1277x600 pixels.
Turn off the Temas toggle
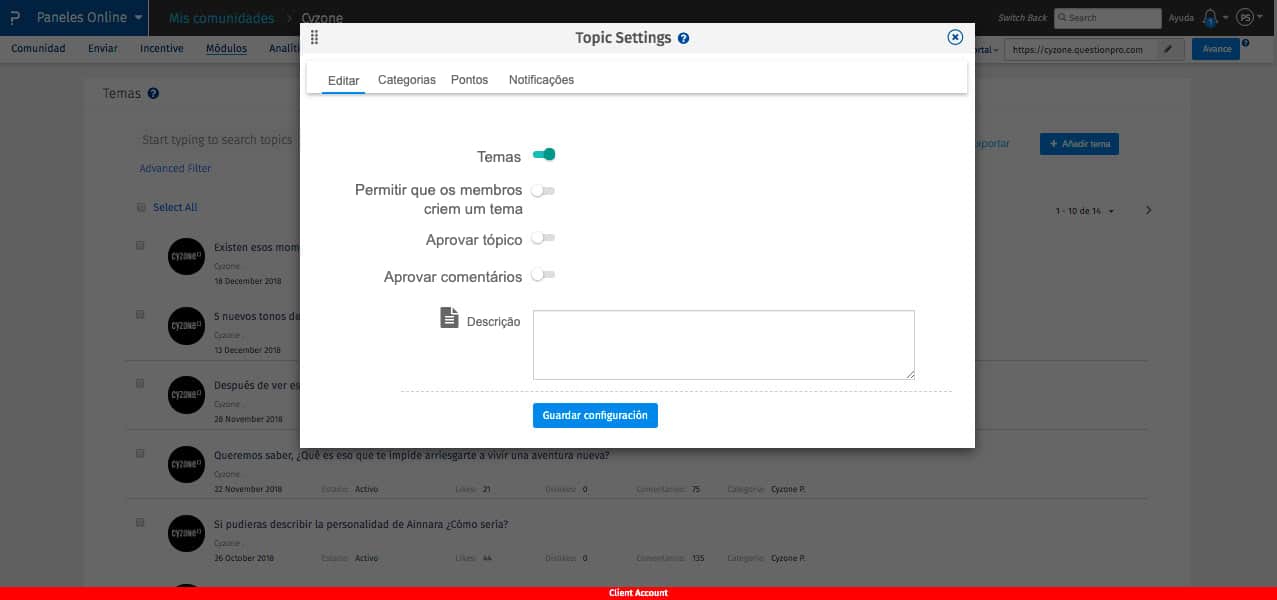[544, 155]
